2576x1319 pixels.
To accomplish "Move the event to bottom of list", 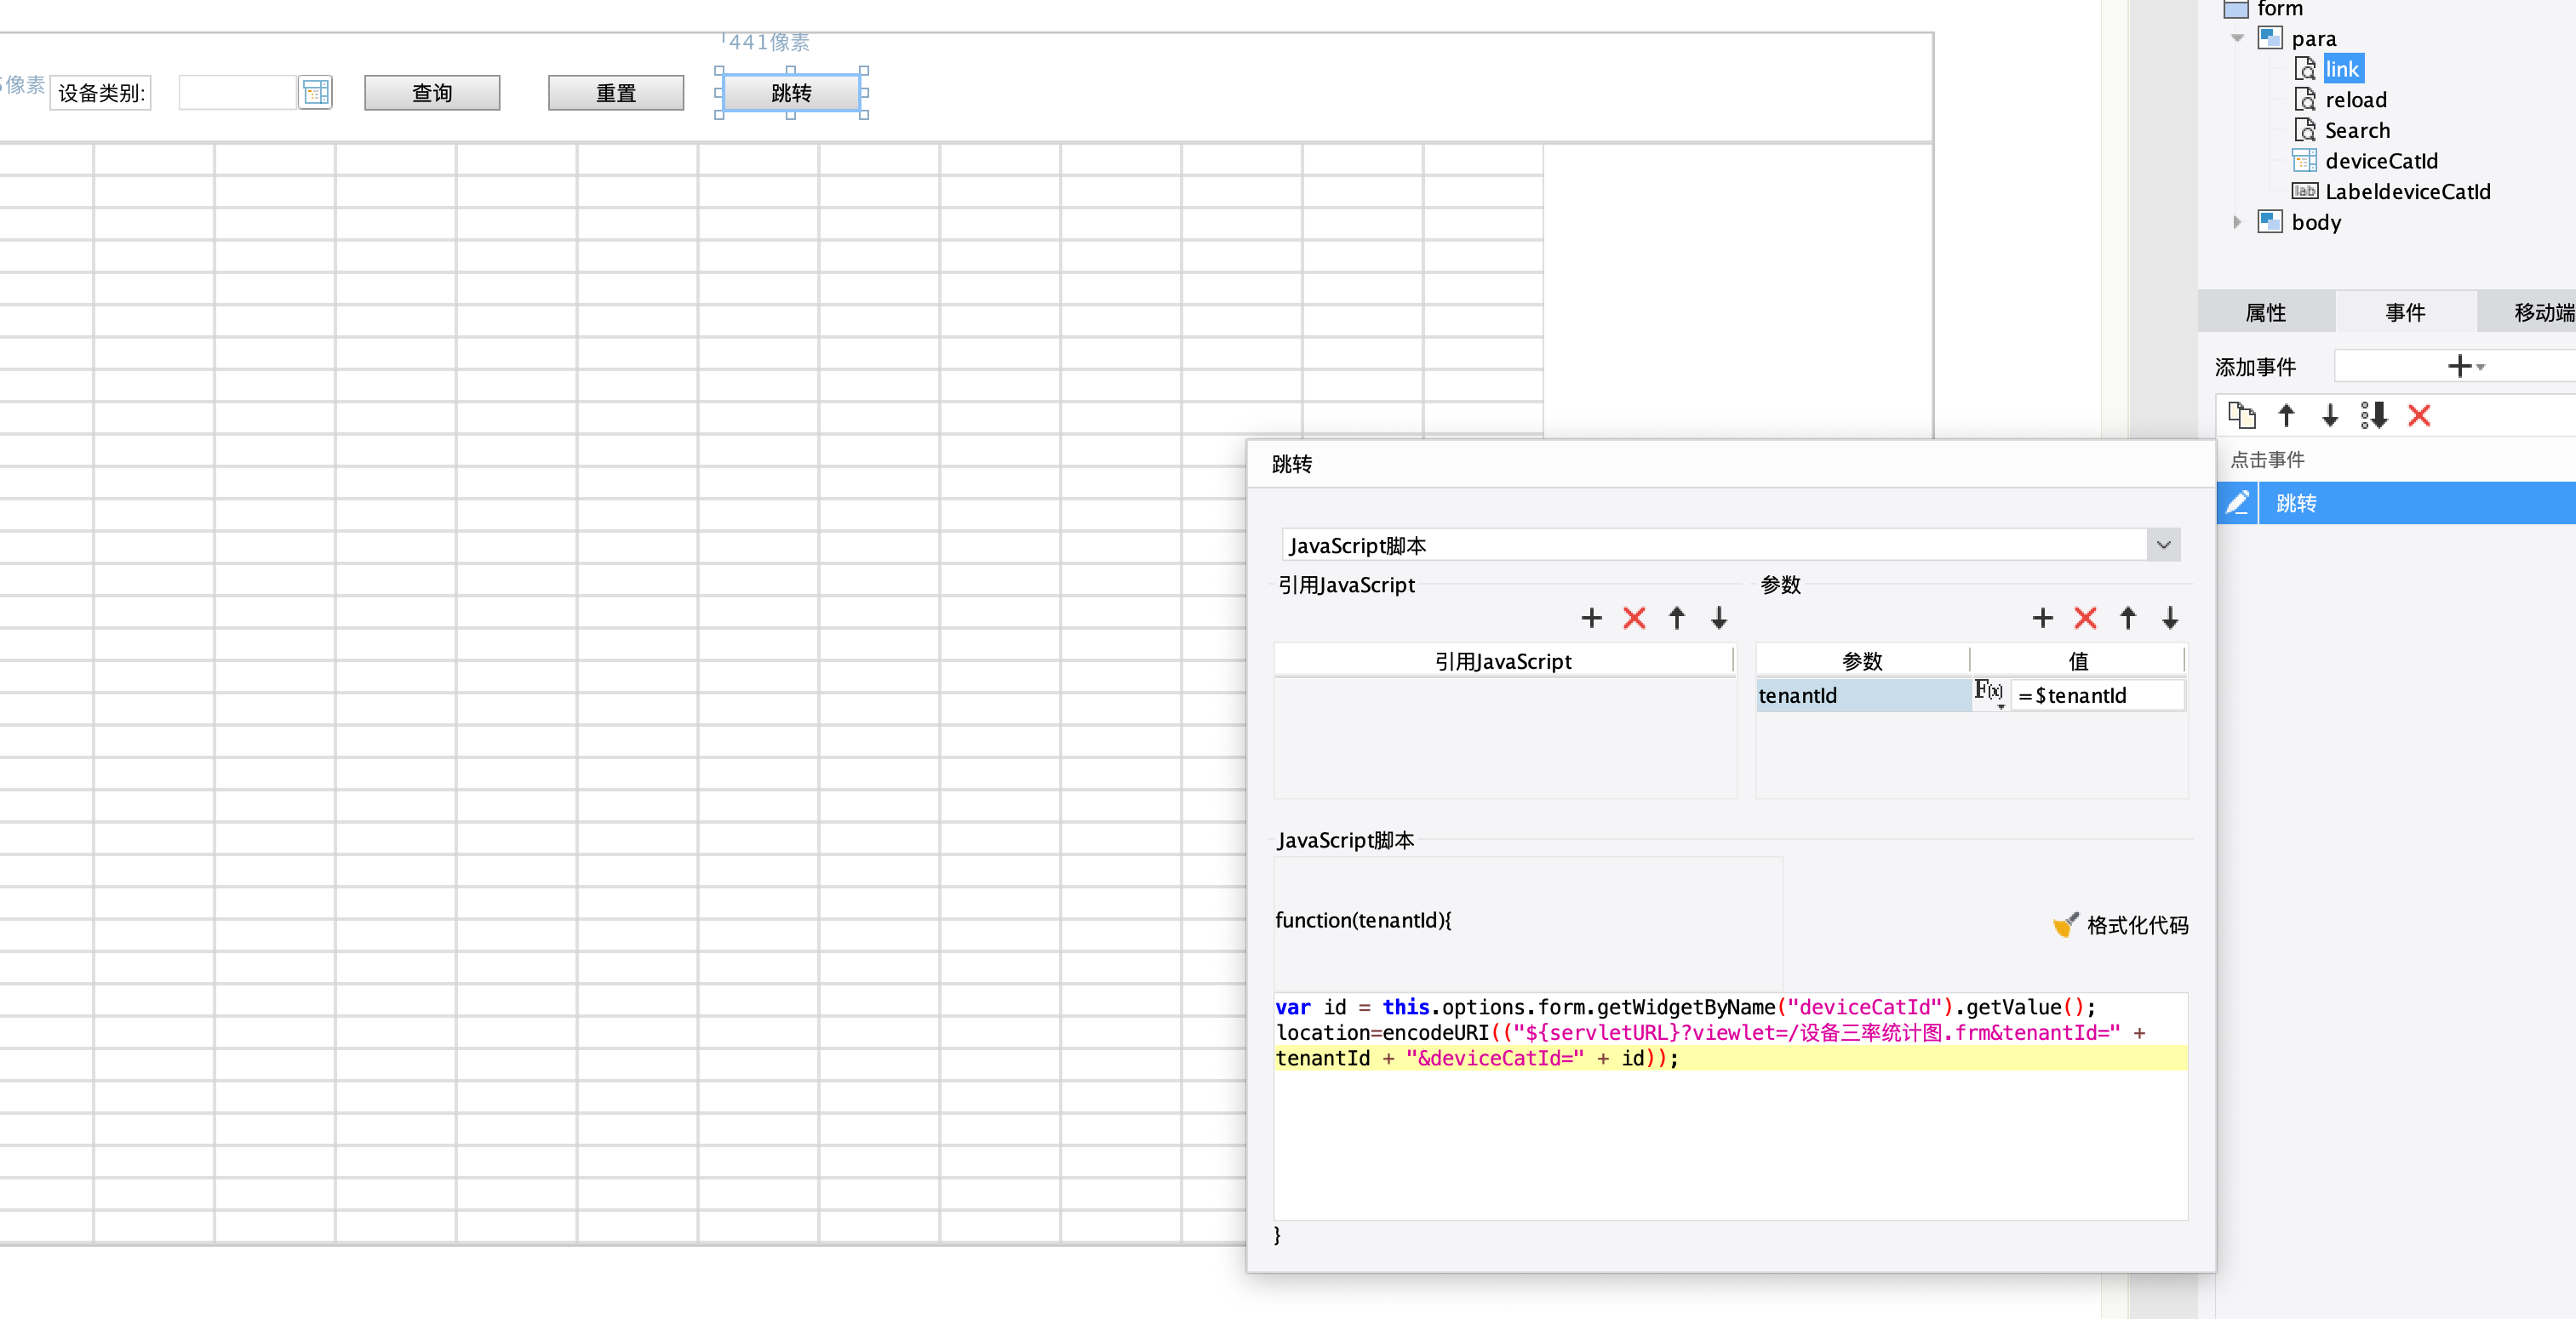I will click(x=2374, y=415).
